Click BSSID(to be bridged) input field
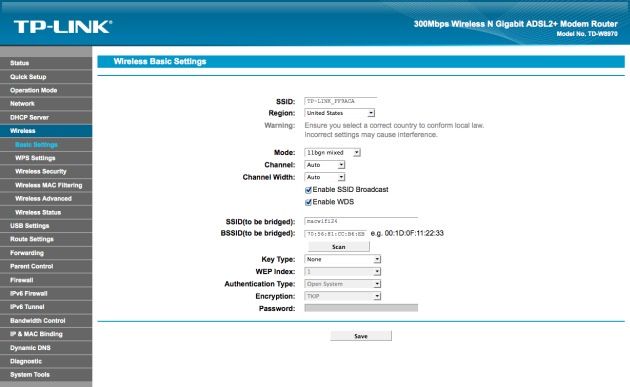630x387 pixels. pos(335,233)
